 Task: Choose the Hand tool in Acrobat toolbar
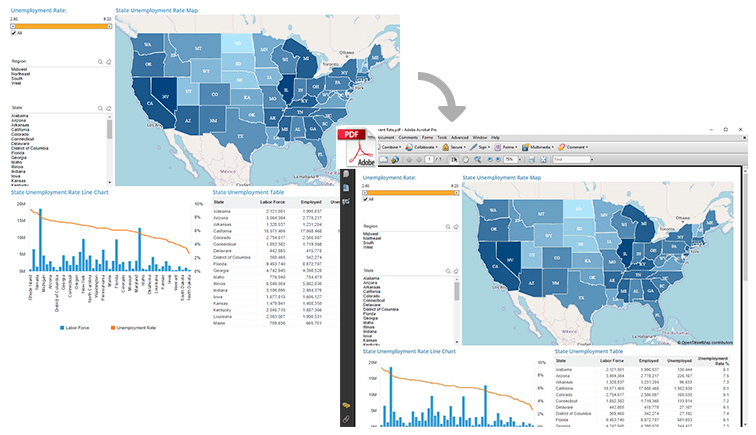pyautogui.click(x=466, y=160)
